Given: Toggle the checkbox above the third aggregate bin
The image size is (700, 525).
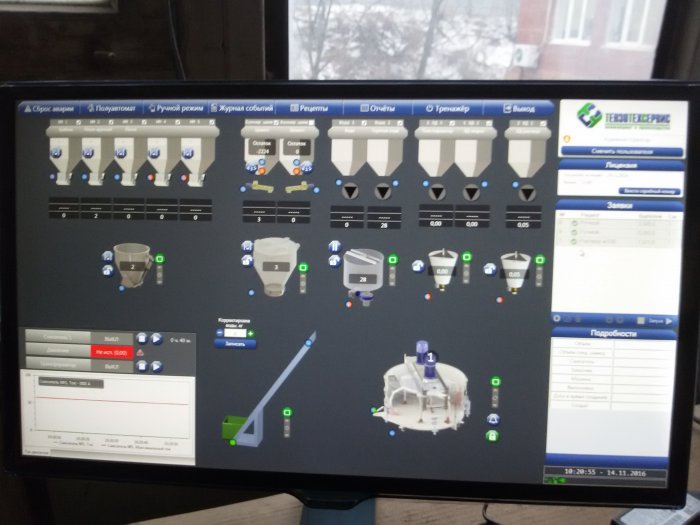Looking at the screenshot, I should [145, 122].
